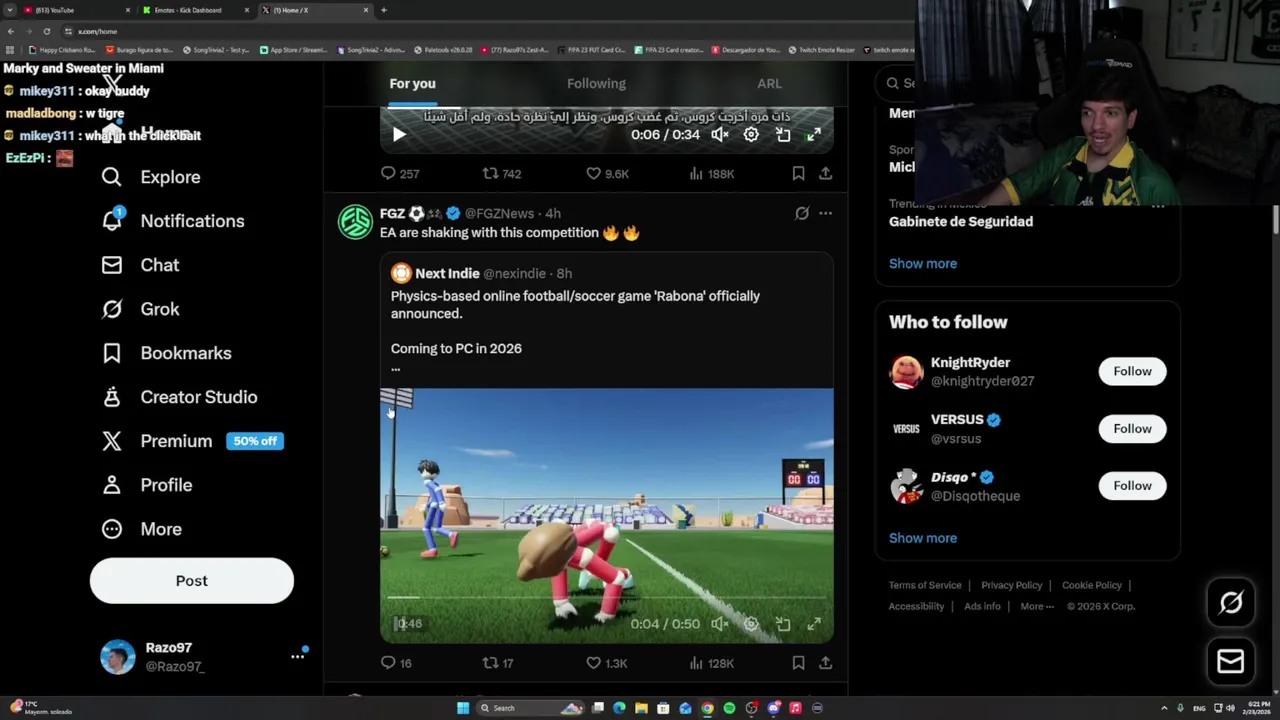Open More menu in X sidebar
The height and width of the screenshot is (720, 1280).
(141, 529)
